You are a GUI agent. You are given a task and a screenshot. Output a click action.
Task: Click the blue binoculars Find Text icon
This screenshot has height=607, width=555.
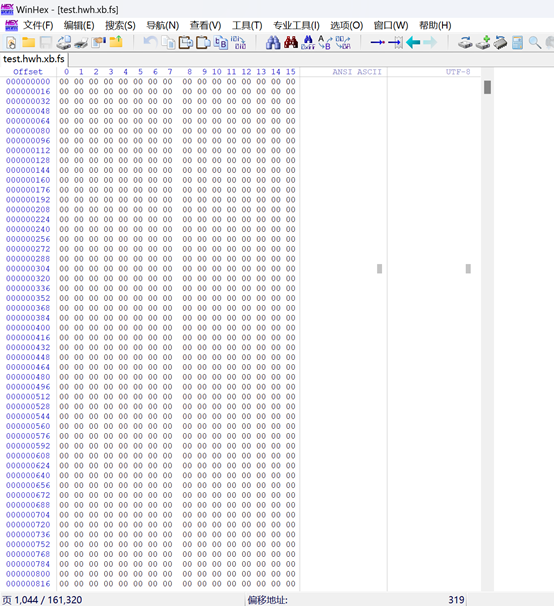(273, 42)
